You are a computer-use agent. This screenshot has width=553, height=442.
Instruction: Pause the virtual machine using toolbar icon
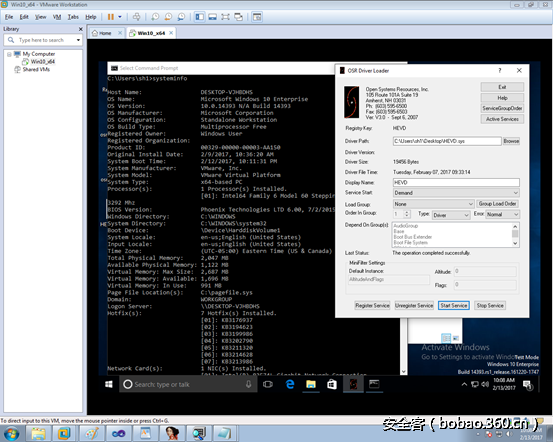click(x=110, y=17)
